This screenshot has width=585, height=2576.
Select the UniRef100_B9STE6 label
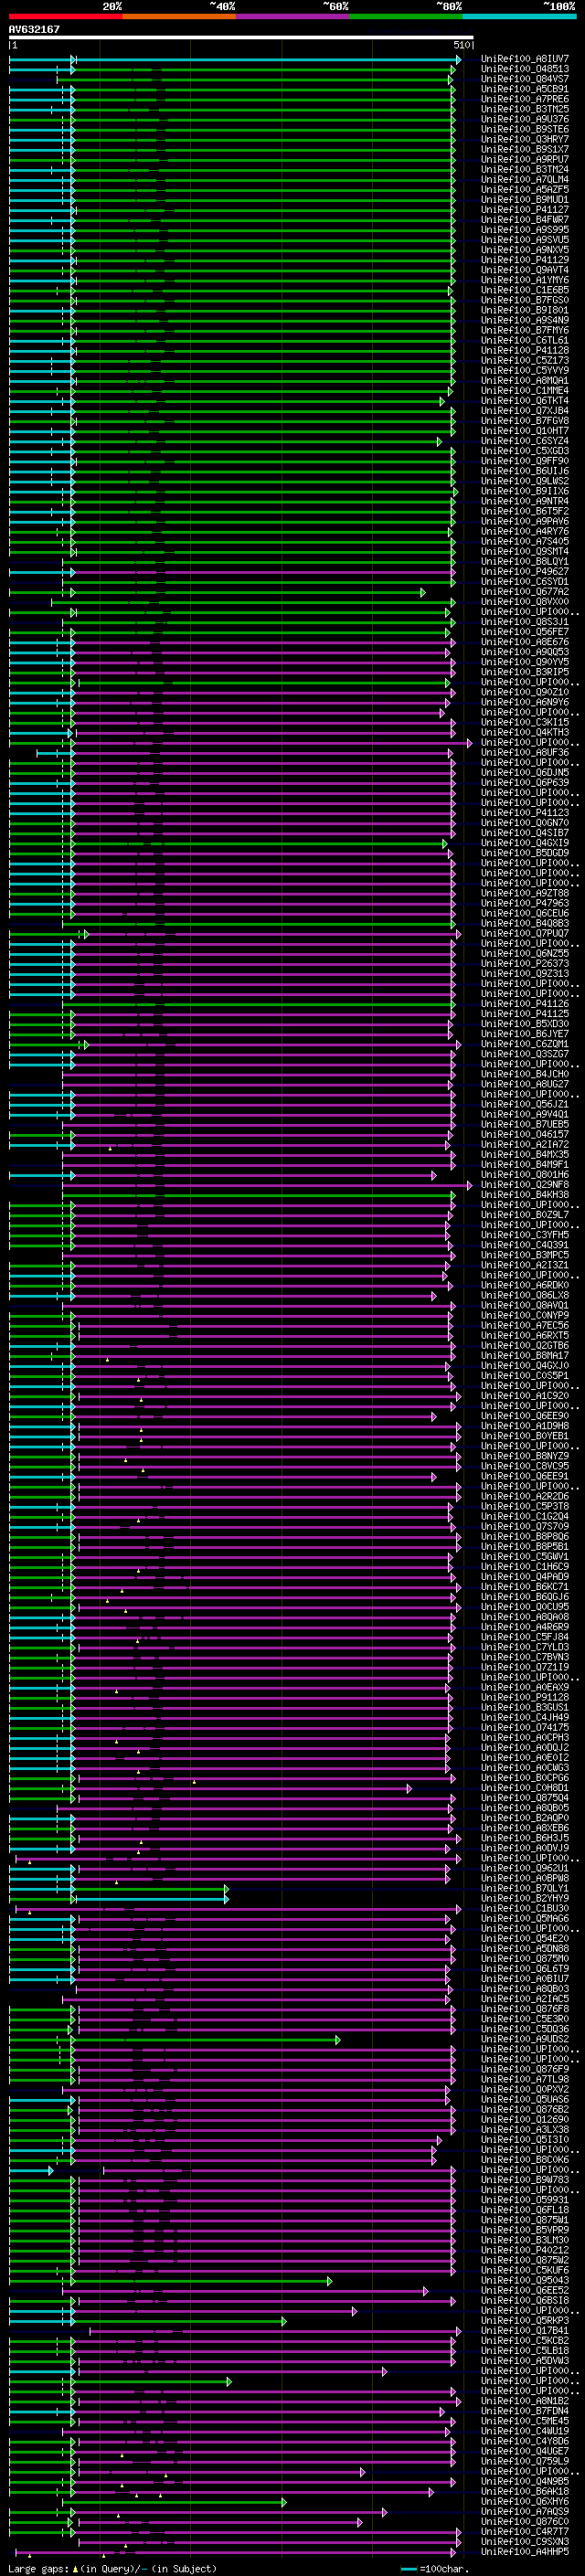(524, 129)
